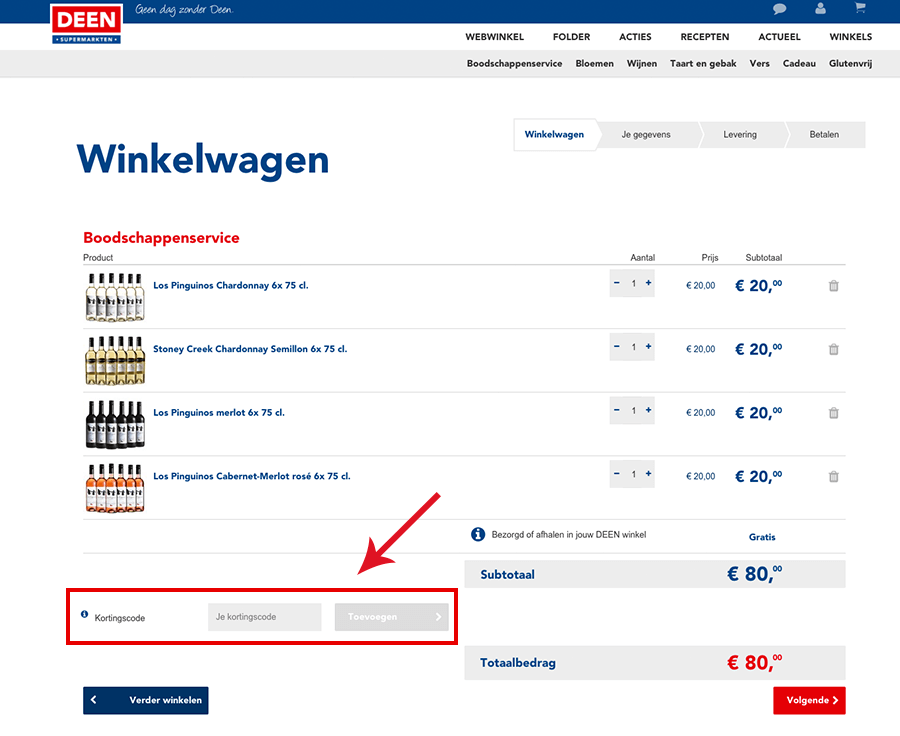Click the Boodschappenservice section heading

click(161, 238)
